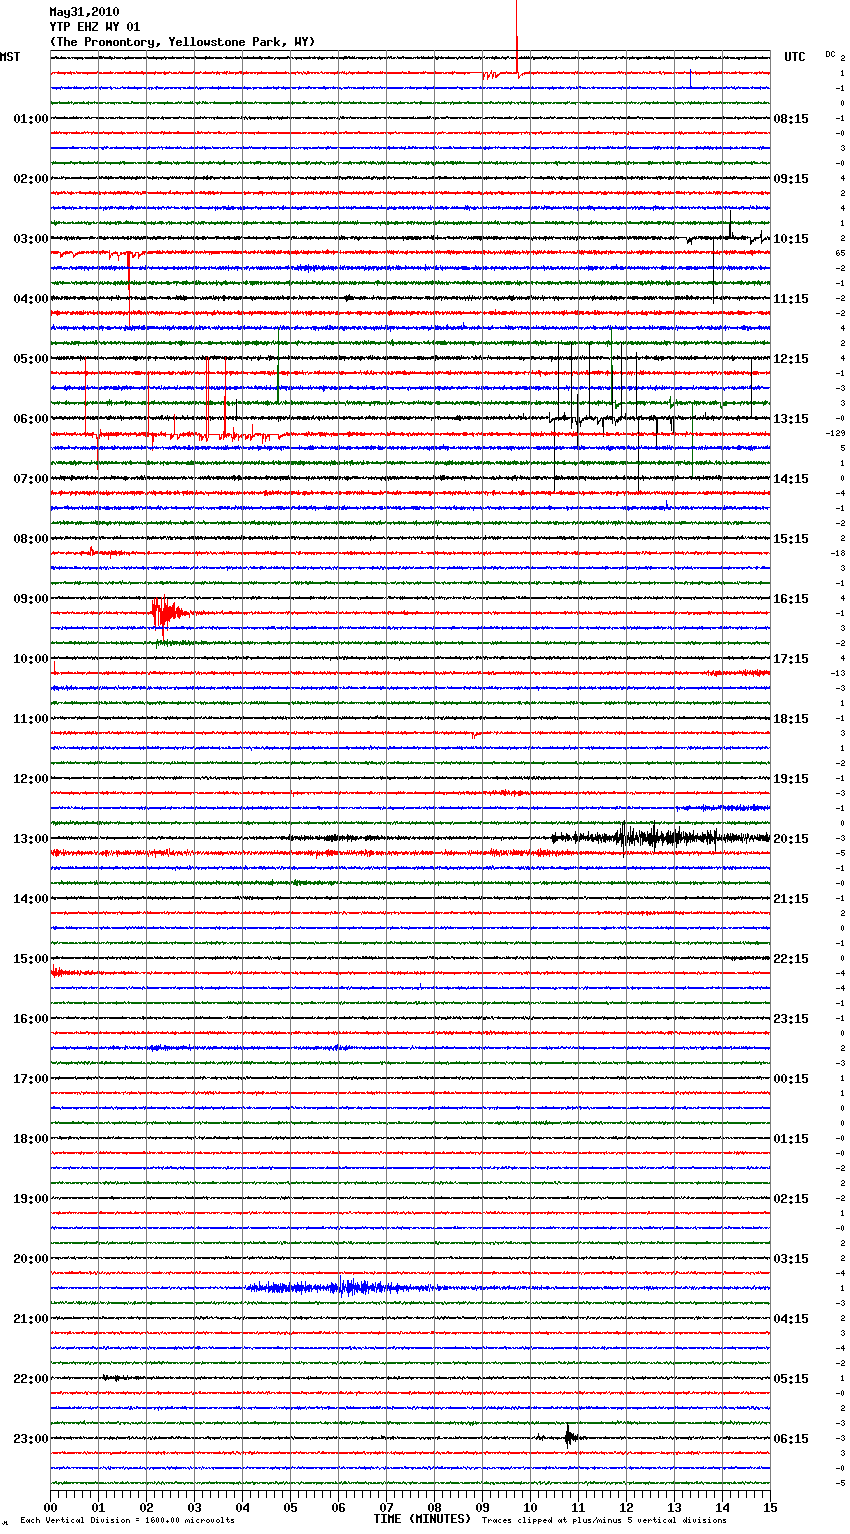
Task: Click the 03:15 UTC time label
Action: (791, 1259)
